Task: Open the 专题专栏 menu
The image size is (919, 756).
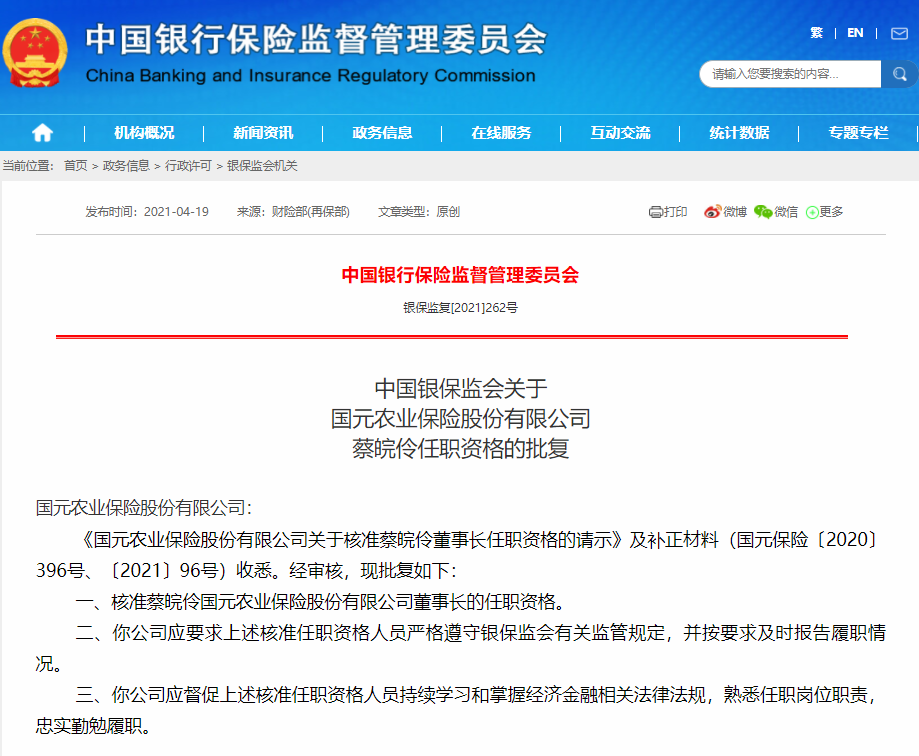Action: pyautogui.click(x=858, y=133)
